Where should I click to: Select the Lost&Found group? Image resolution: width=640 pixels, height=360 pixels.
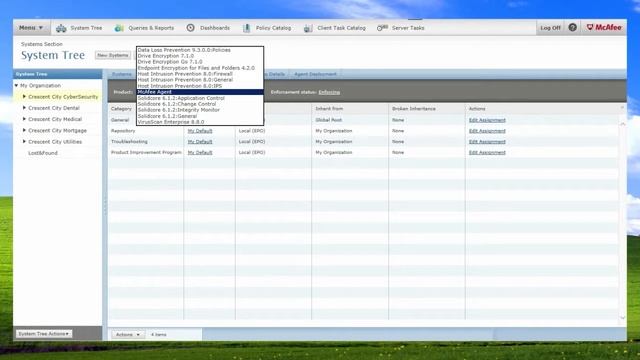[x=43, y=153]
